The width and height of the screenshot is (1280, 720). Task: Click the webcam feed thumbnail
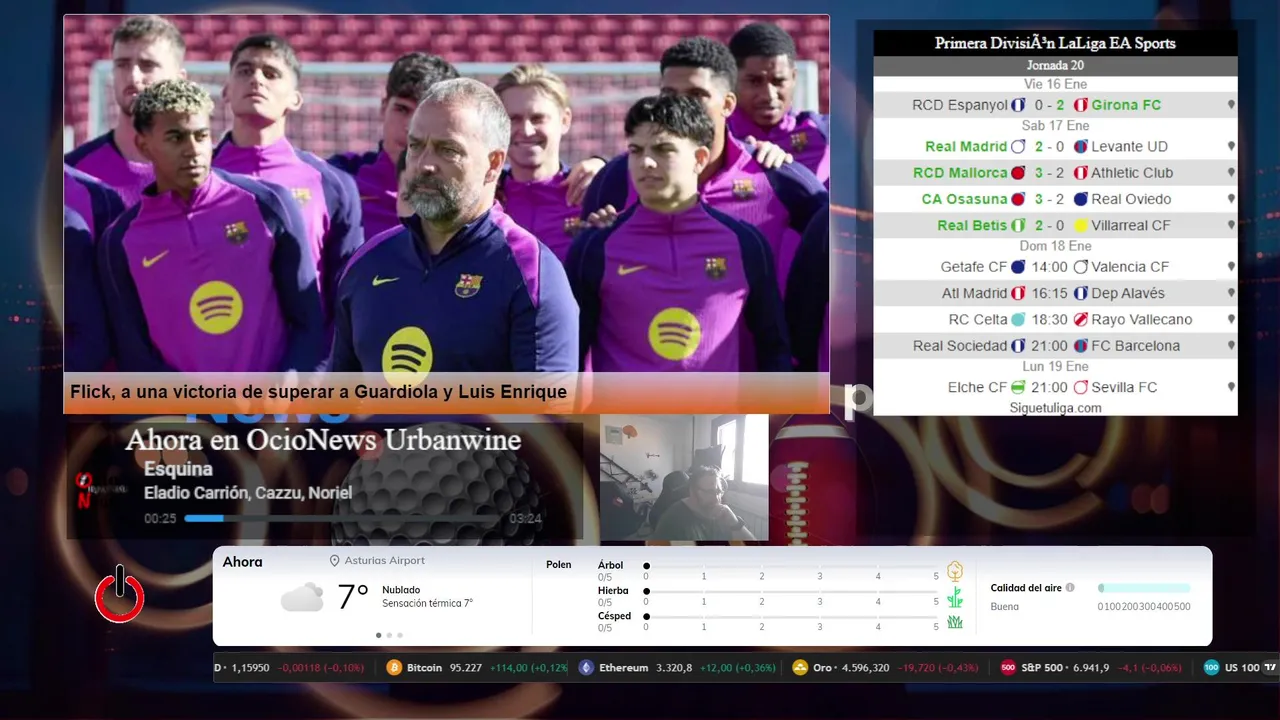684,478
